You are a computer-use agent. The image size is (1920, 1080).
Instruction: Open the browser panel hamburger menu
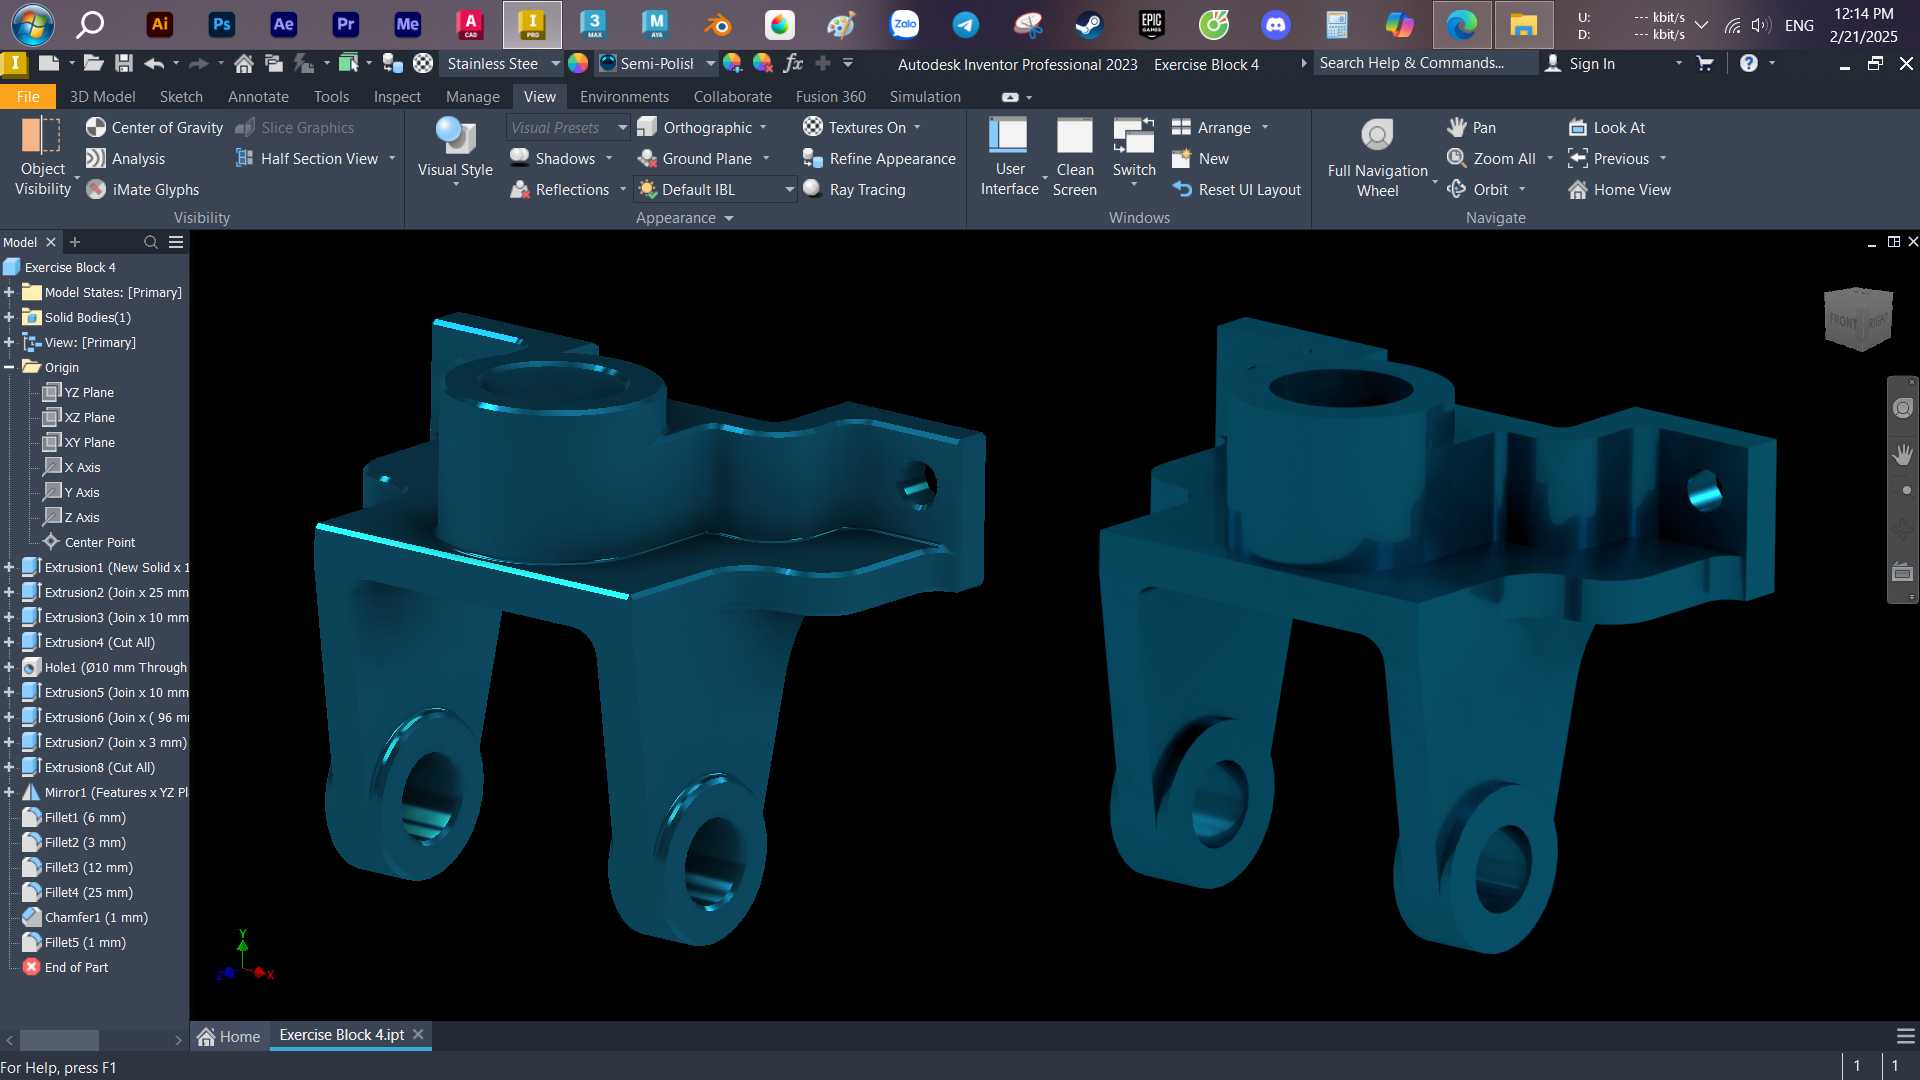click(x=176, y=242)
